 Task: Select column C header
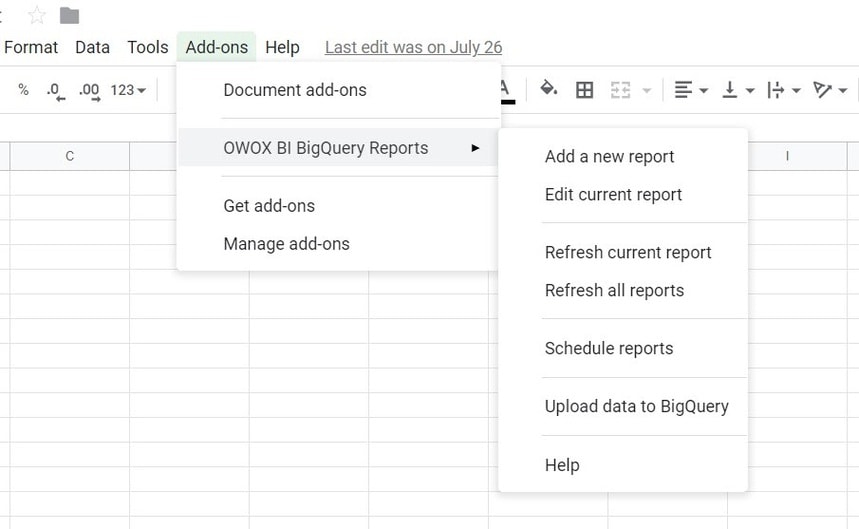(x=69, y=156)
